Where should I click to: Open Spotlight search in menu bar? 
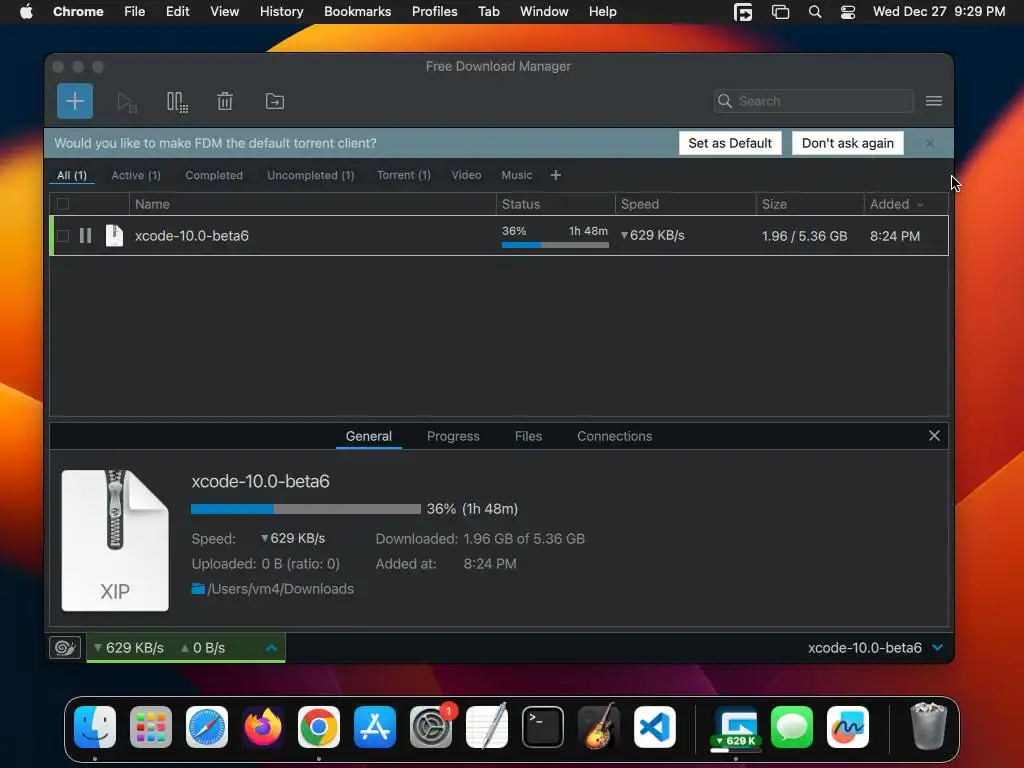pyautogui.click(x=814, y=12)
